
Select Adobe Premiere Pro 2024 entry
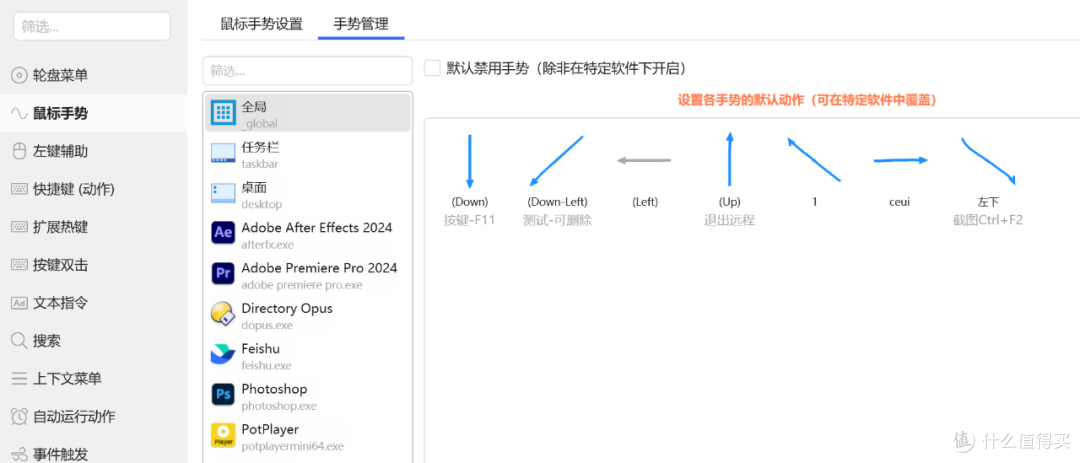[308, 274]
